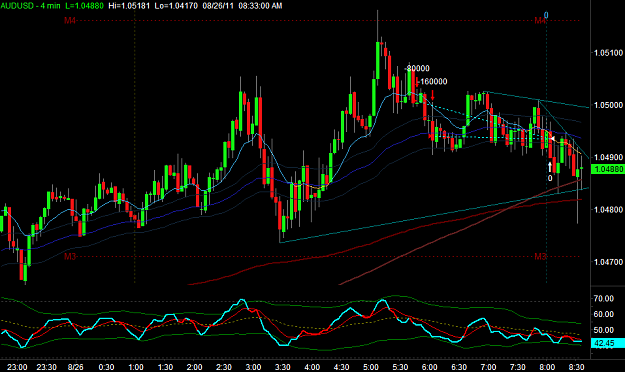Click the white up arrow trade marker
625x372 pixels.
coord(550,167)
